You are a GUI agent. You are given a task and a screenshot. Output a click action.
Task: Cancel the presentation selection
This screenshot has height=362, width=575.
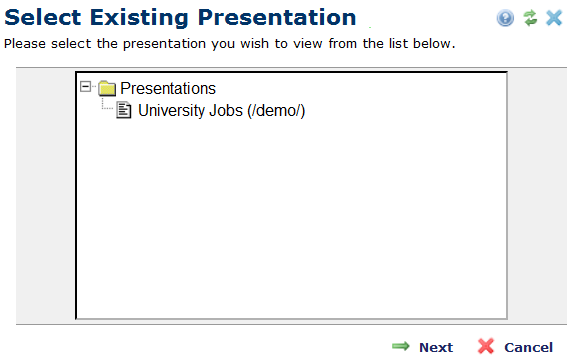pyautogui.click(x=528, y=347)
